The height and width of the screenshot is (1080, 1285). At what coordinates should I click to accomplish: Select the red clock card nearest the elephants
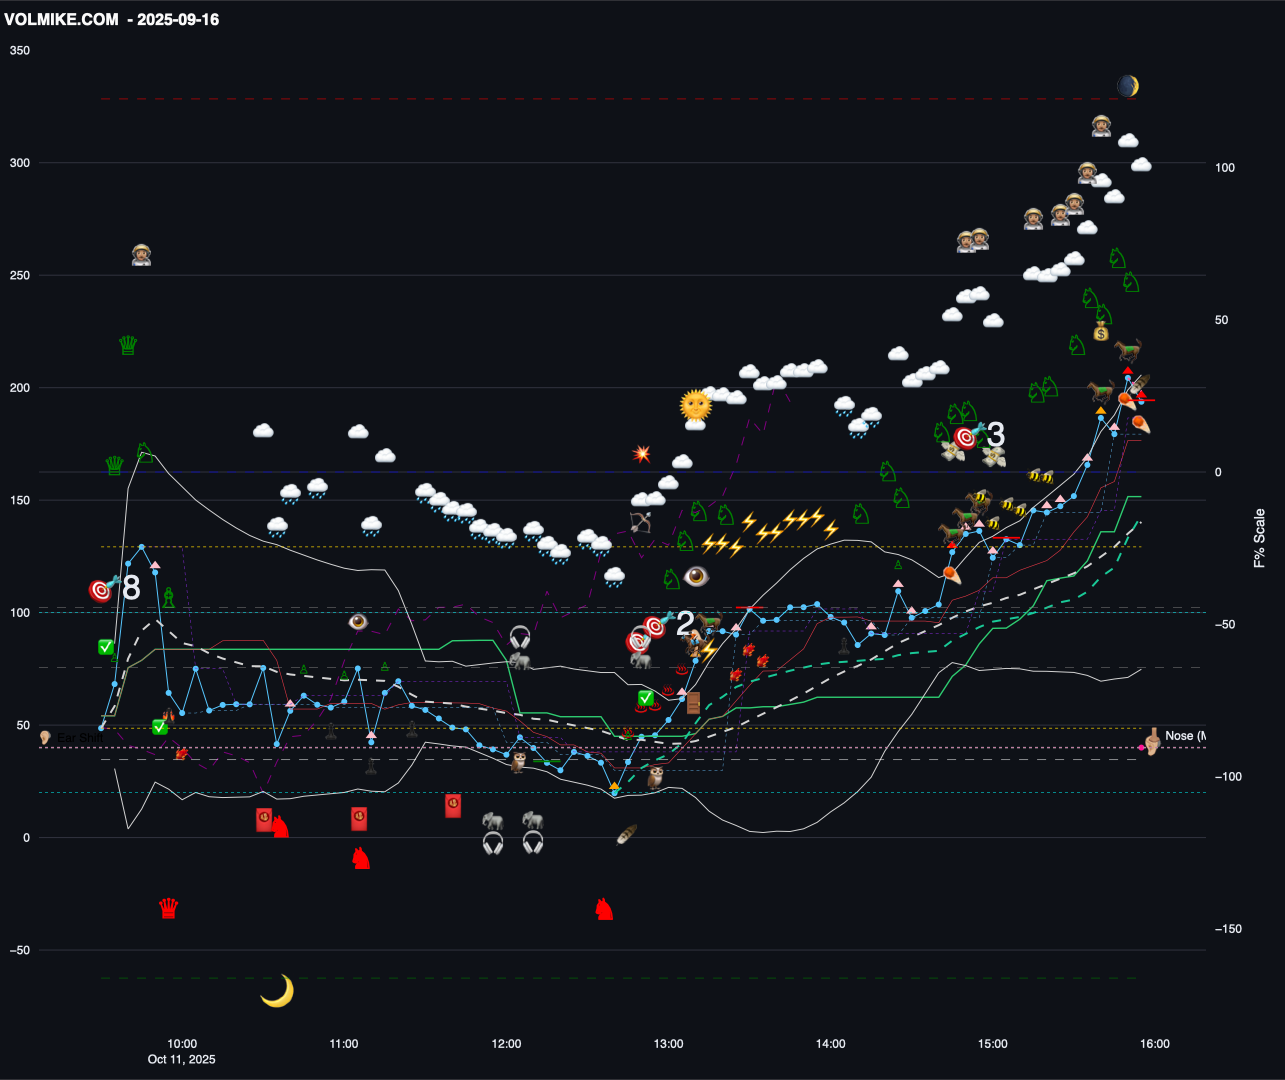point(453,806)
